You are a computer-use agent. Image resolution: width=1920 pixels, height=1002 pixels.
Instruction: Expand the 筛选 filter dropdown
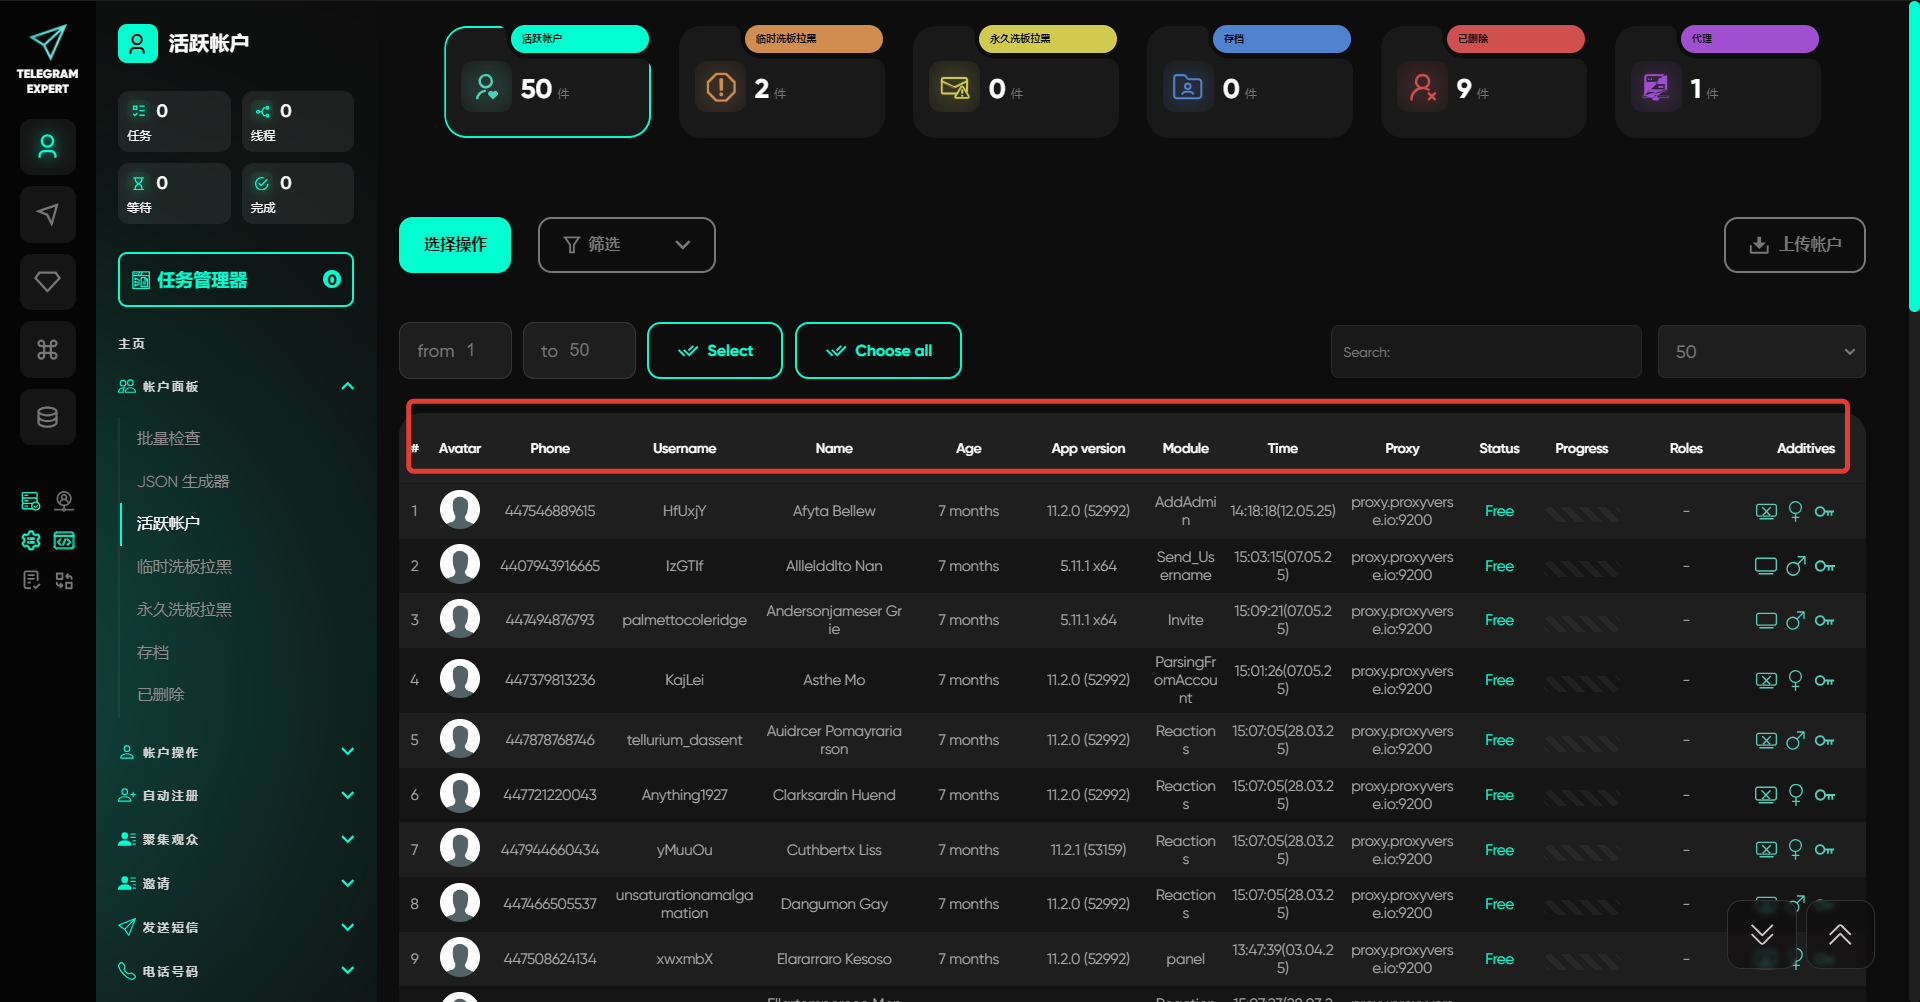point(626,245)
